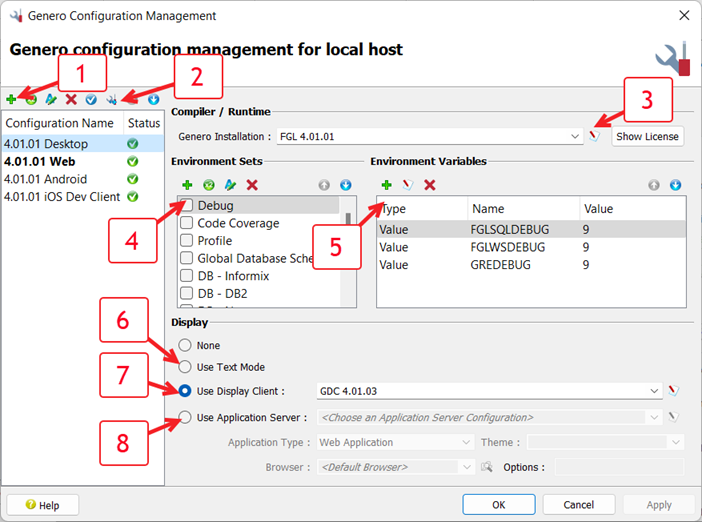
Task: Duplicate the selected configuration
Action: pos(31,99)
